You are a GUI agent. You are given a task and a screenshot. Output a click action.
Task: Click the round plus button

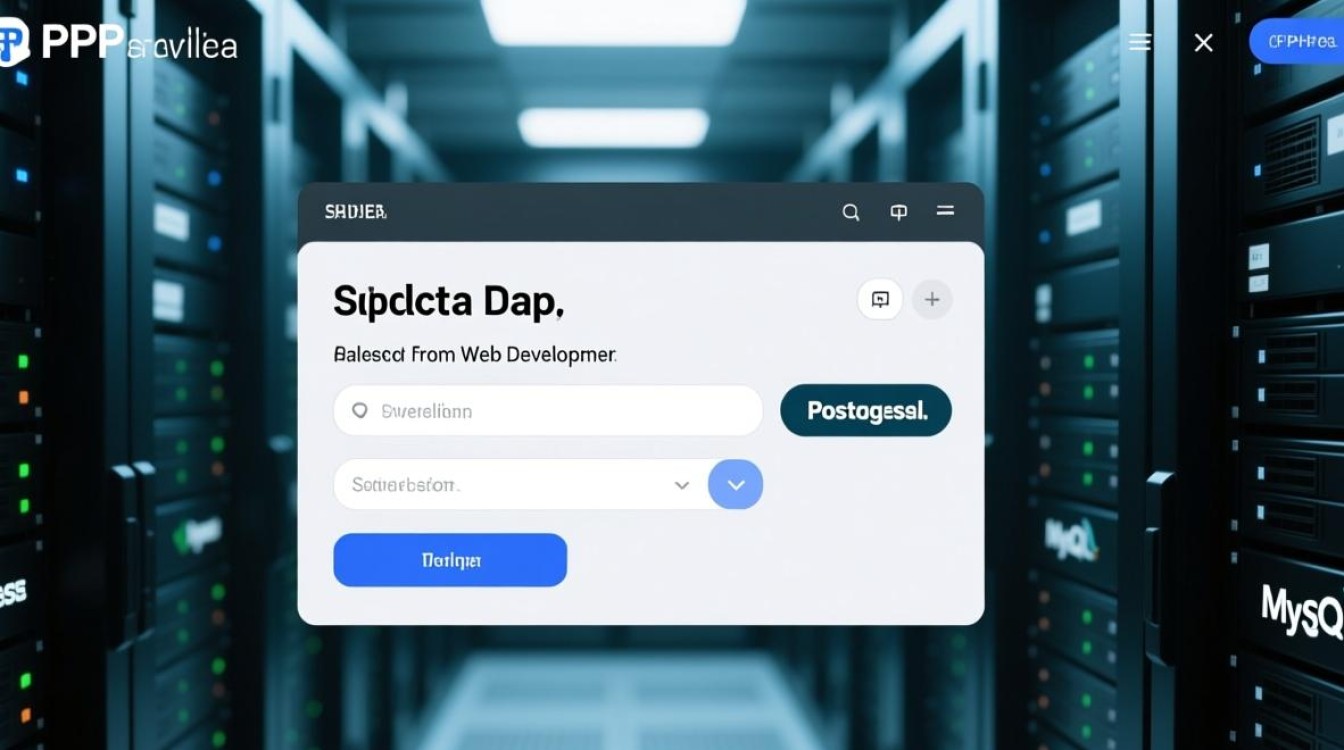tap(932, 299)
